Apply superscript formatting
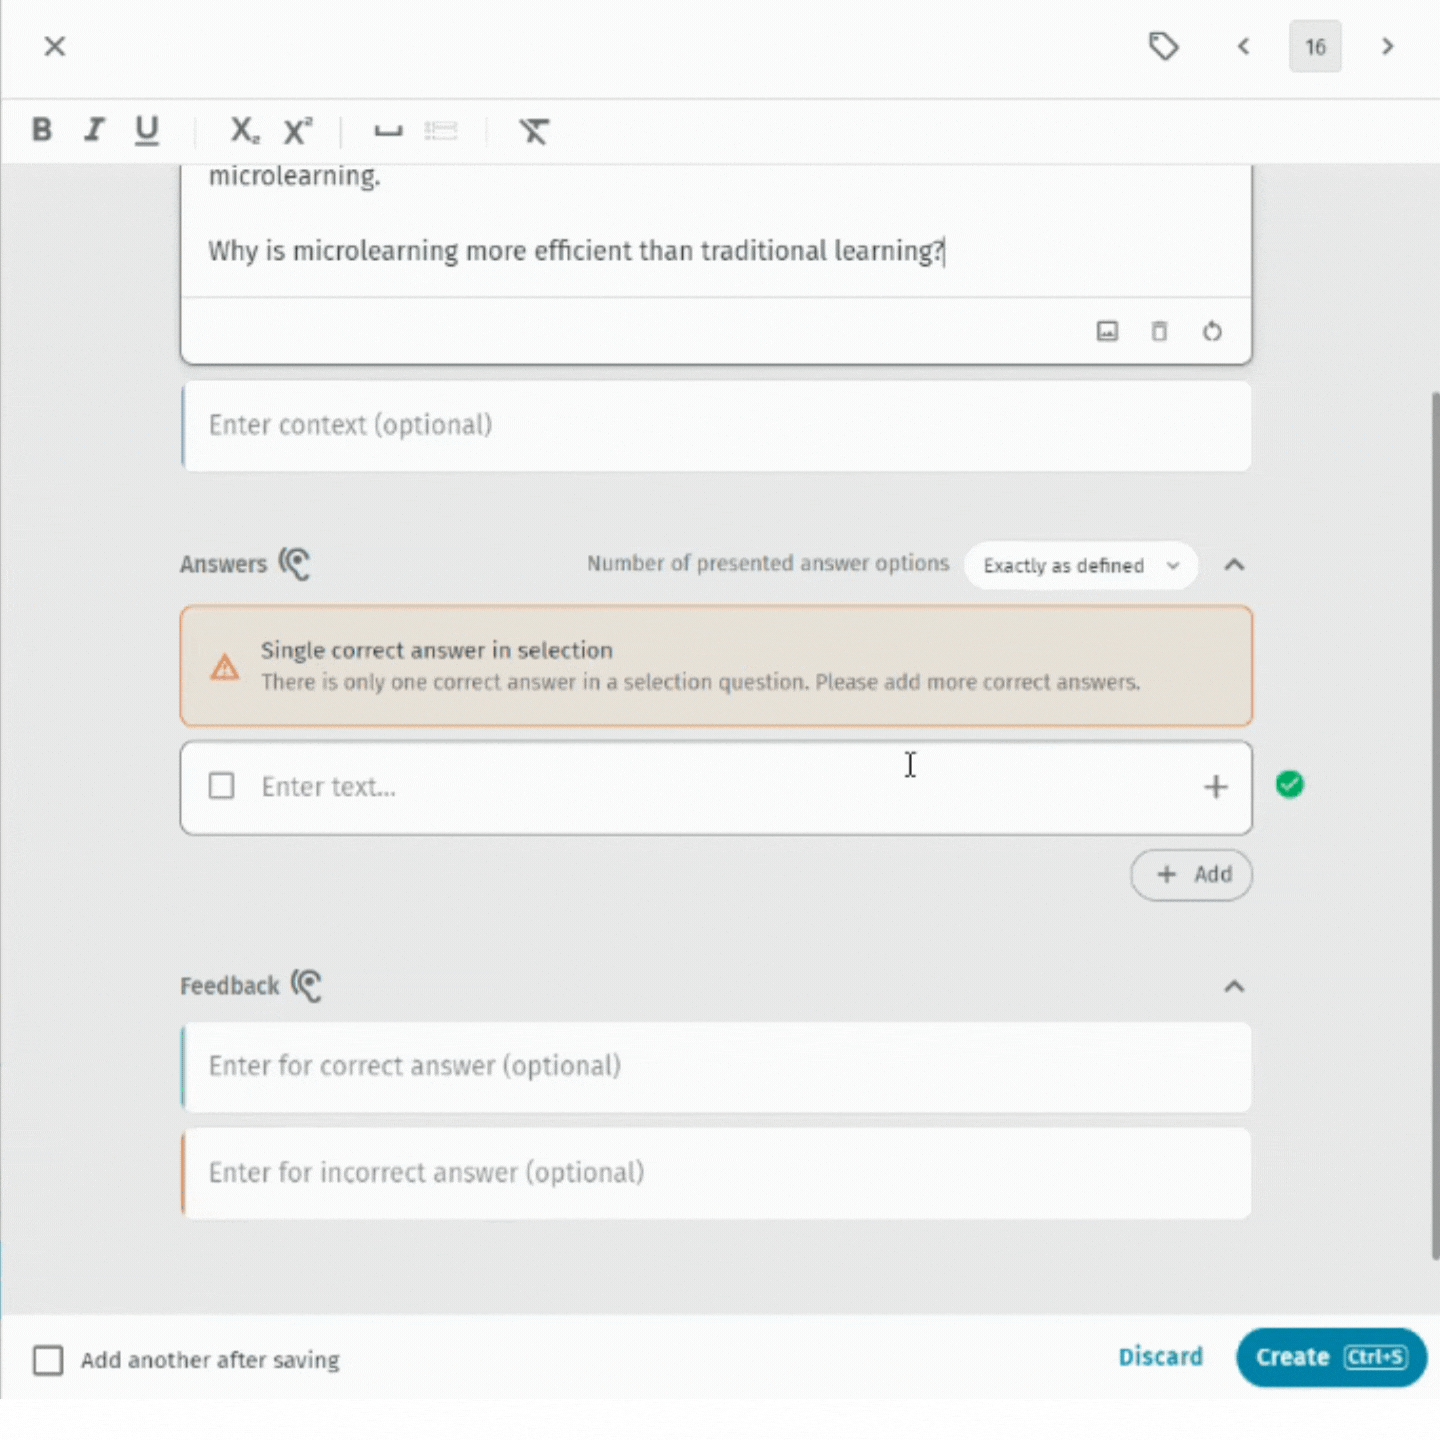This screenshot has height=1440, width=1440. click(297, 130)
